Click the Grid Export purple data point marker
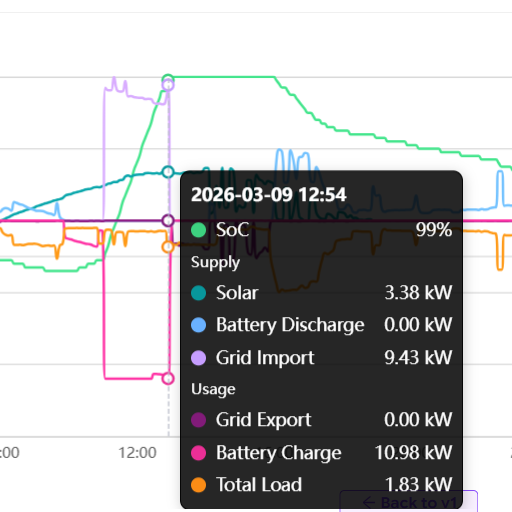This screenshot has height=512, width=512. pos(168,220)
